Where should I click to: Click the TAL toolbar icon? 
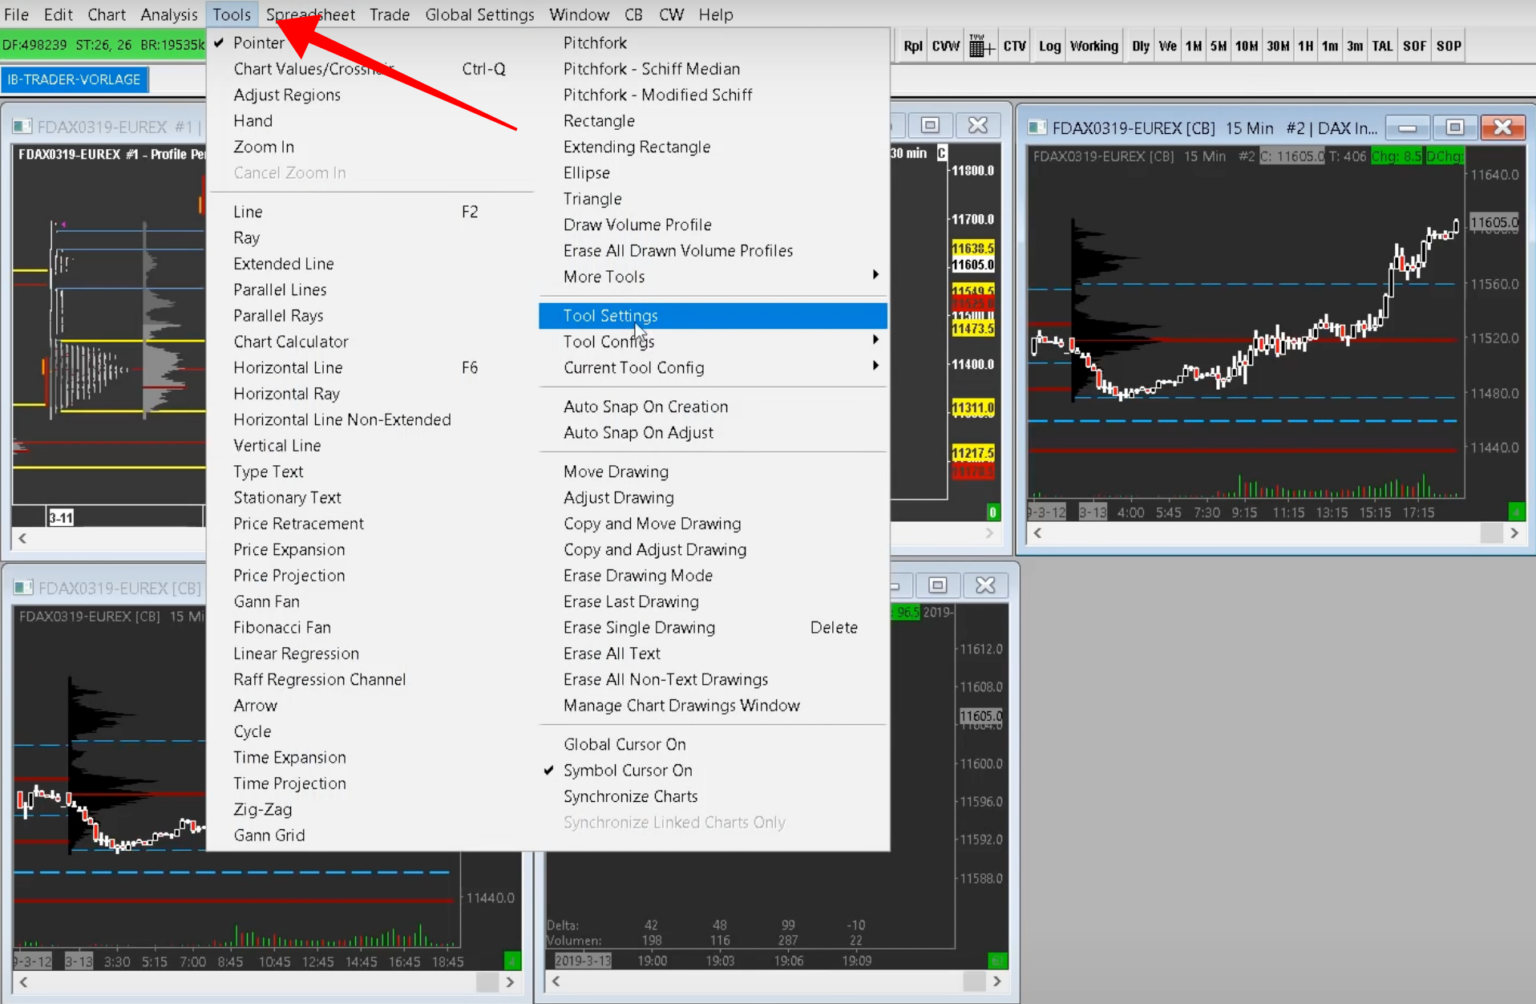coord(1382,45)
